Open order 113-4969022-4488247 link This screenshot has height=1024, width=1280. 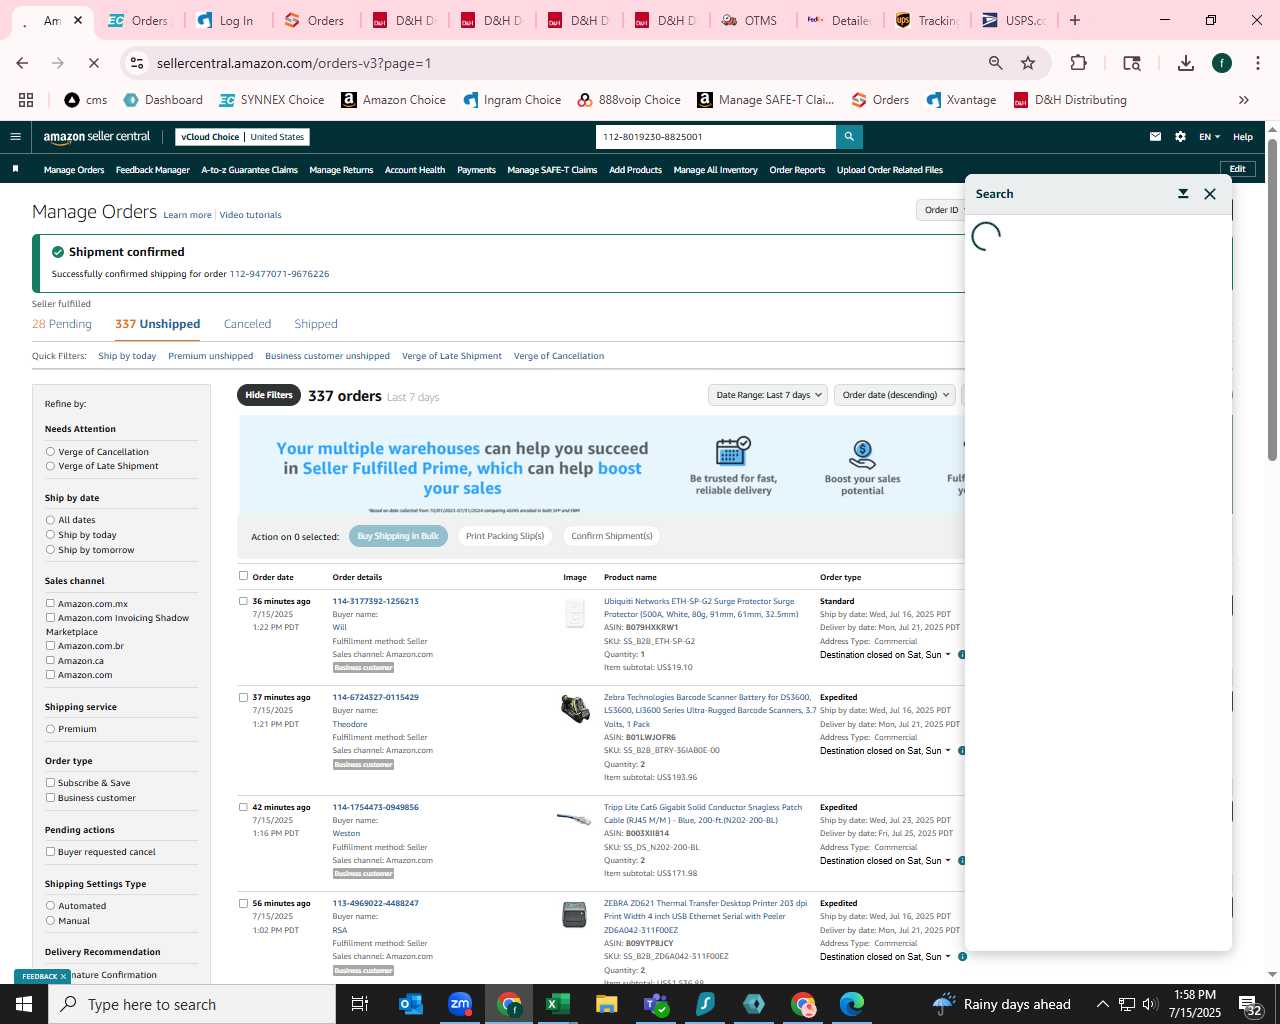(x=375, y=903)
